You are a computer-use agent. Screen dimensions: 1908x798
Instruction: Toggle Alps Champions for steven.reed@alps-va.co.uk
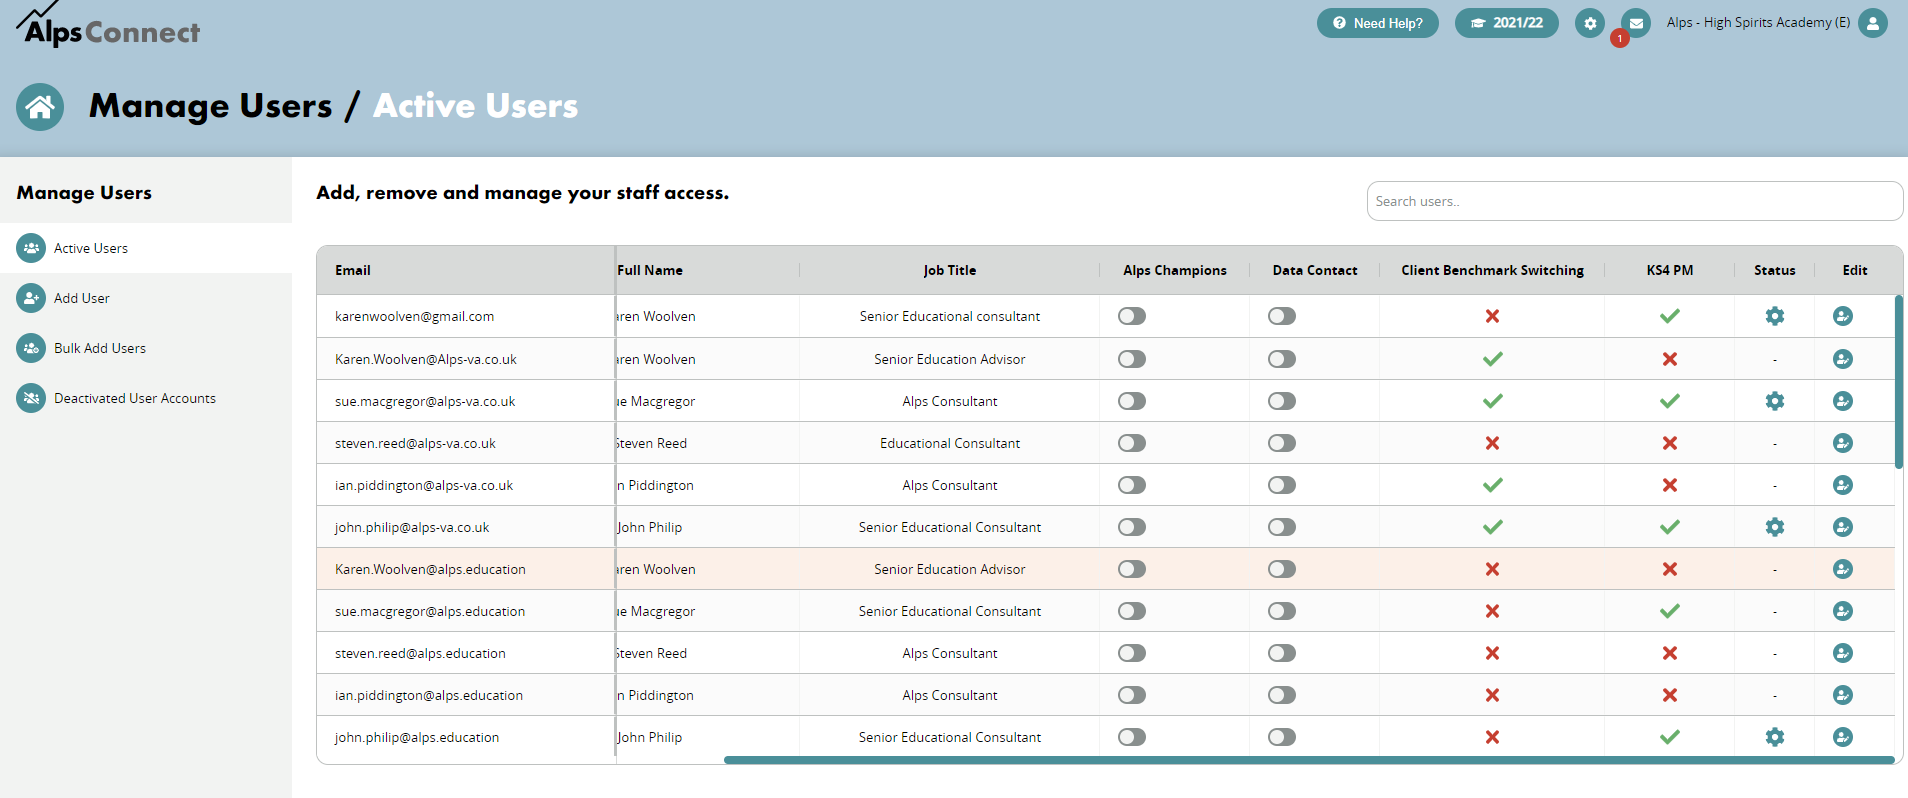coord(1132,443)
